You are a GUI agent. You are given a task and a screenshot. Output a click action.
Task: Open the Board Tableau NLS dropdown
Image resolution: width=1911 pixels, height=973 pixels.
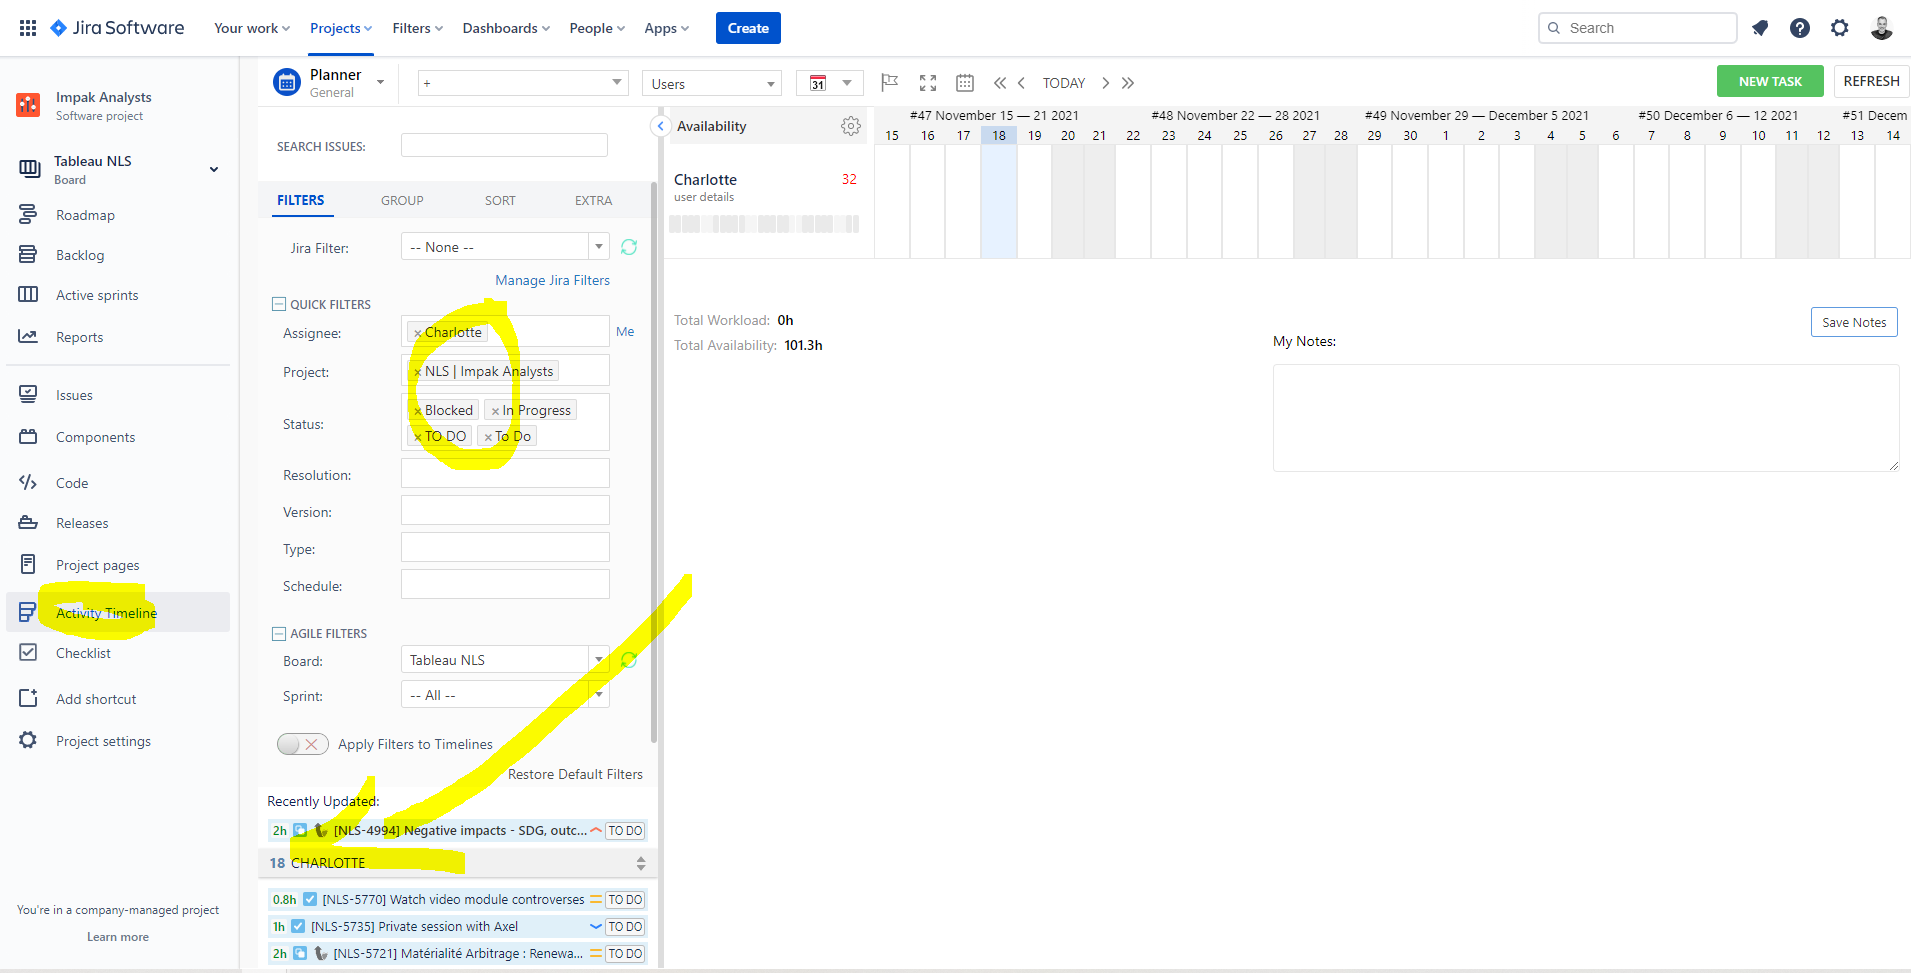(x=505, y=660)
